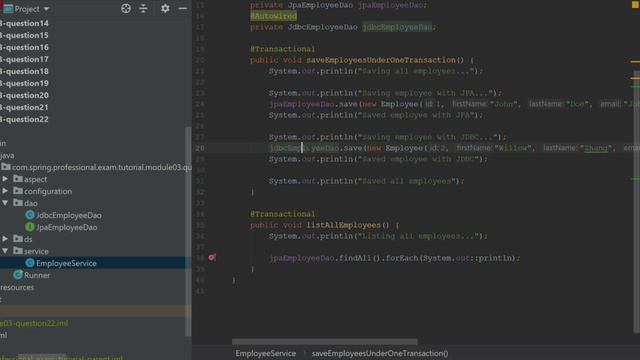Image resolution: width=640 pixels, height=360 pixels.
Task: Click the first @Transactional annotation
Action: click(282, 49)
